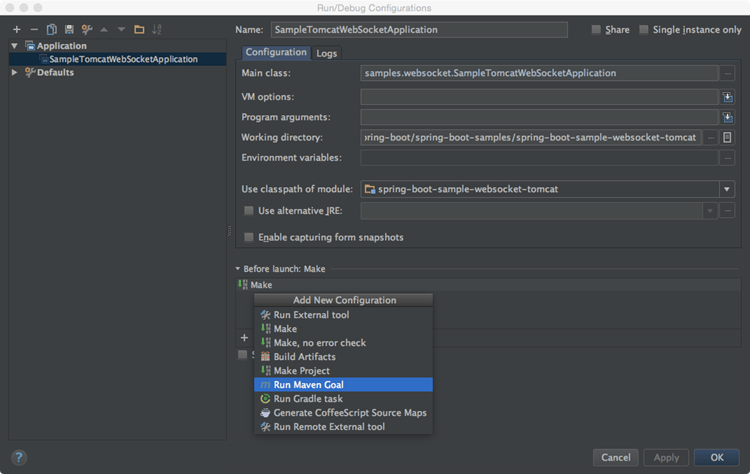Move configuration up with arrow icon

coord(104,30)
